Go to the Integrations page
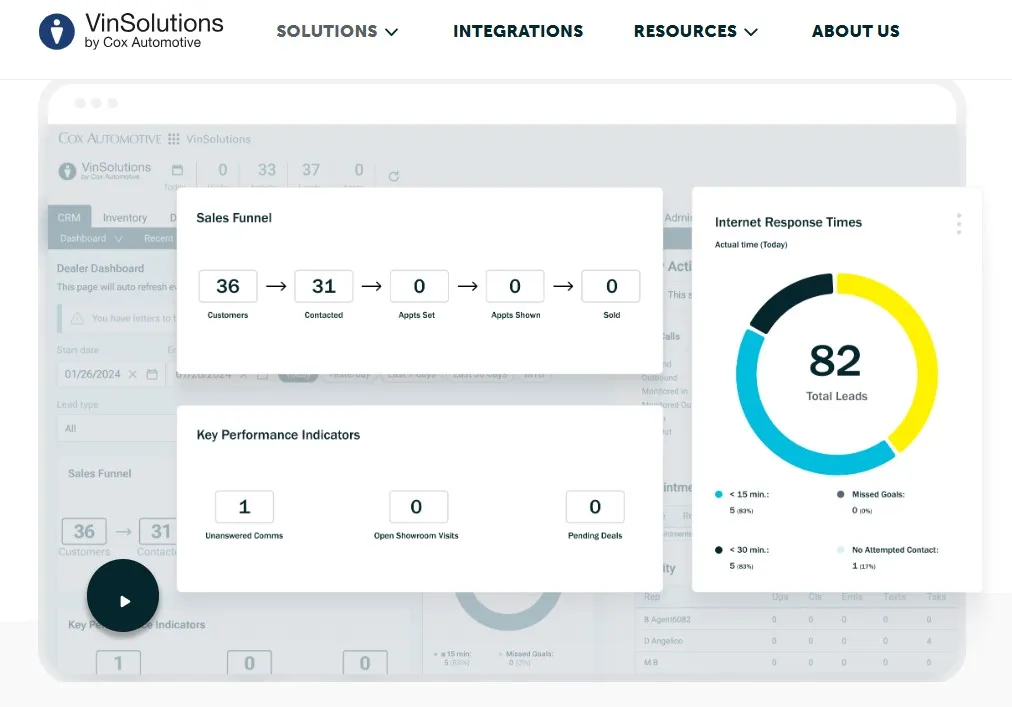Screen dimensions: 1012x707 point(518,31)
